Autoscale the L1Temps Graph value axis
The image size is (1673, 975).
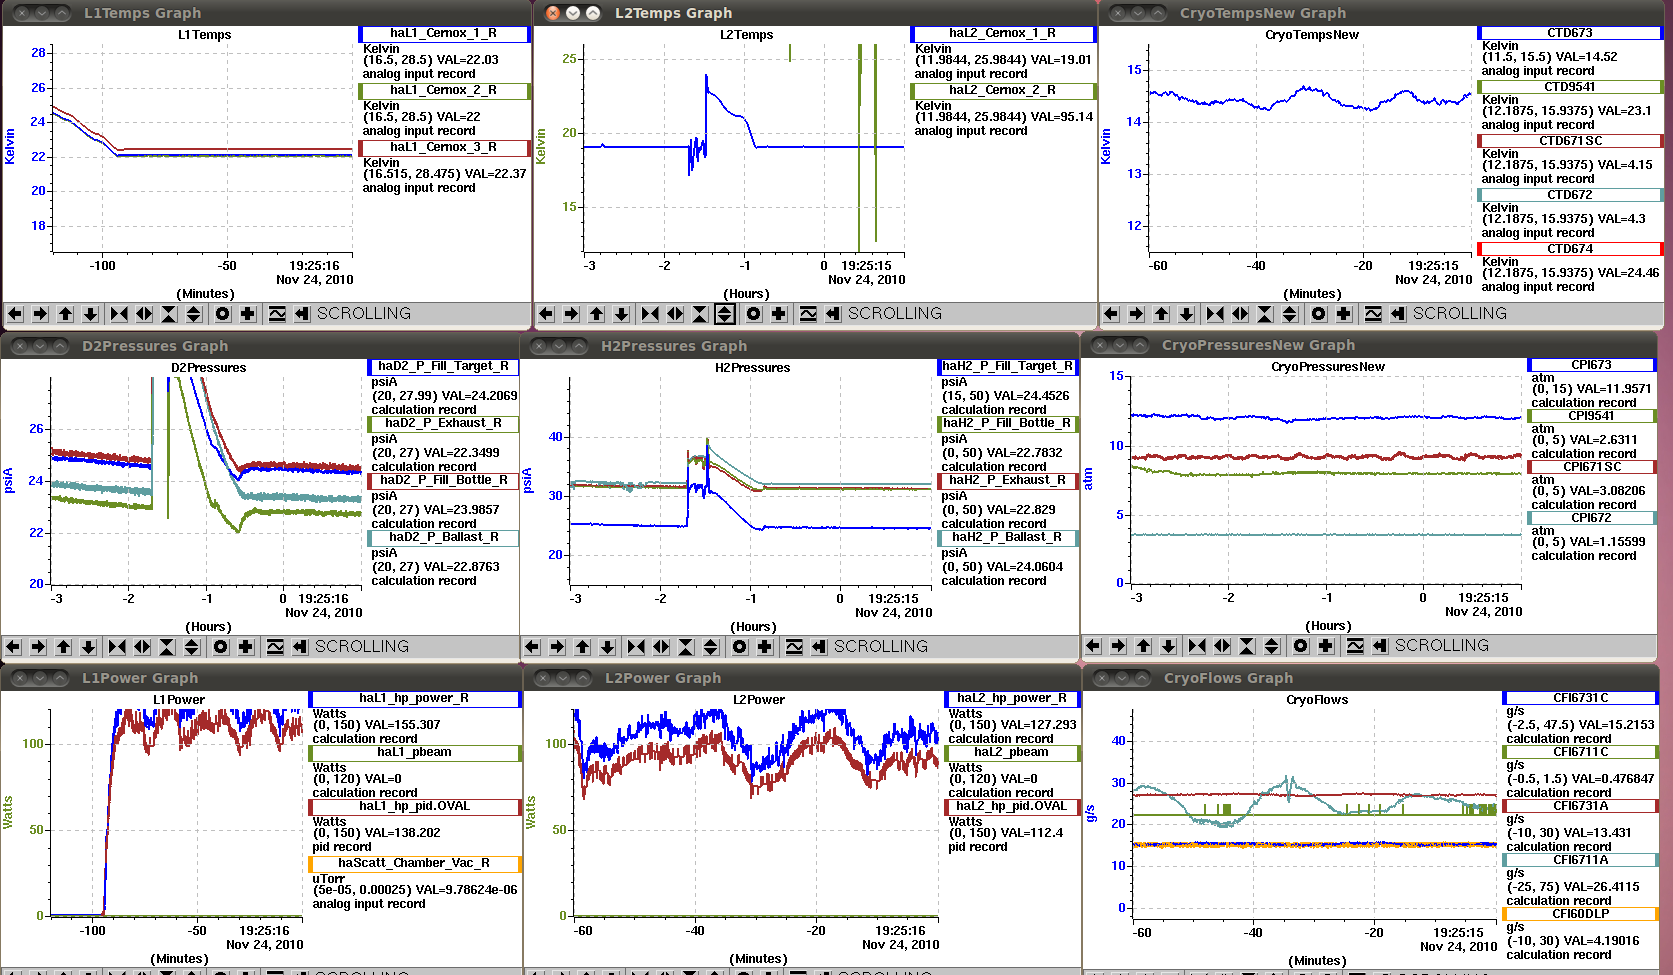277,314
